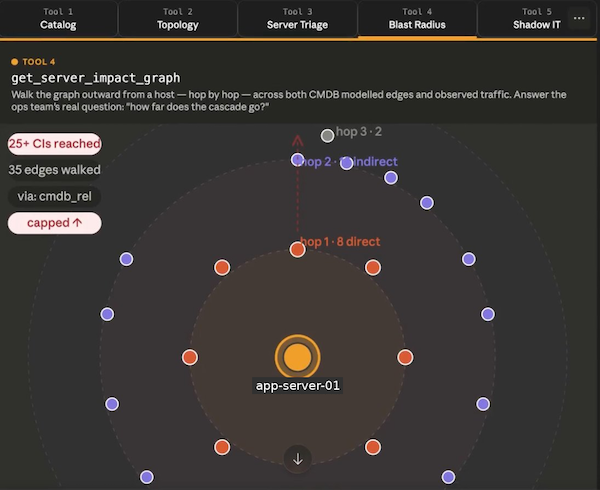Switch to the Tool 1 Catalog tab
Image resolution: width=600 pixels, height=490 pixels.
(x=58, y=18)
